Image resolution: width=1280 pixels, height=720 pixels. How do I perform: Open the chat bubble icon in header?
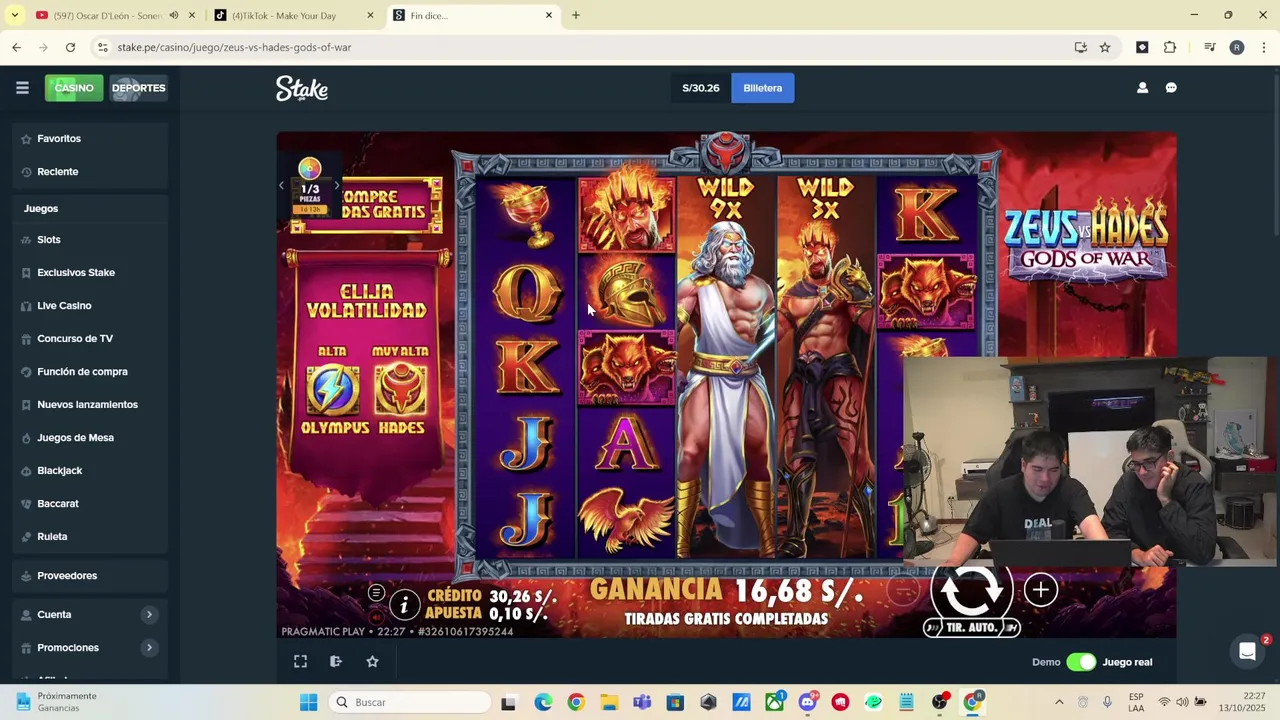tap(1171, 88)
